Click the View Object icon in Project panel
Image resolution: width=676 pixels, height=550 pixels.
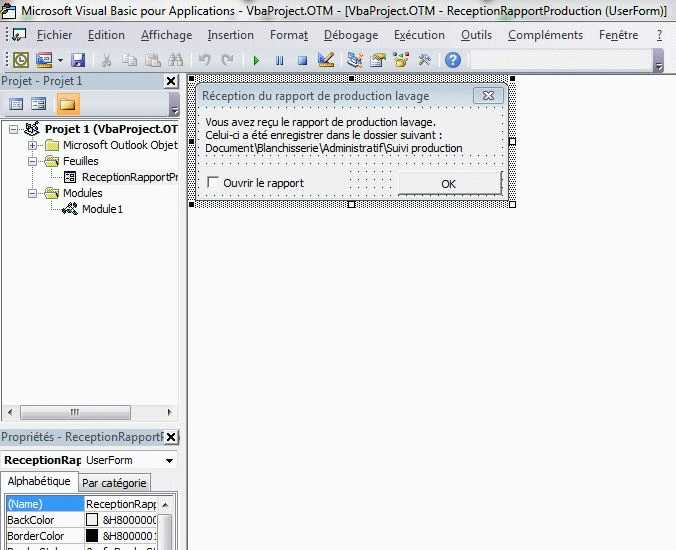pos(39,104)
